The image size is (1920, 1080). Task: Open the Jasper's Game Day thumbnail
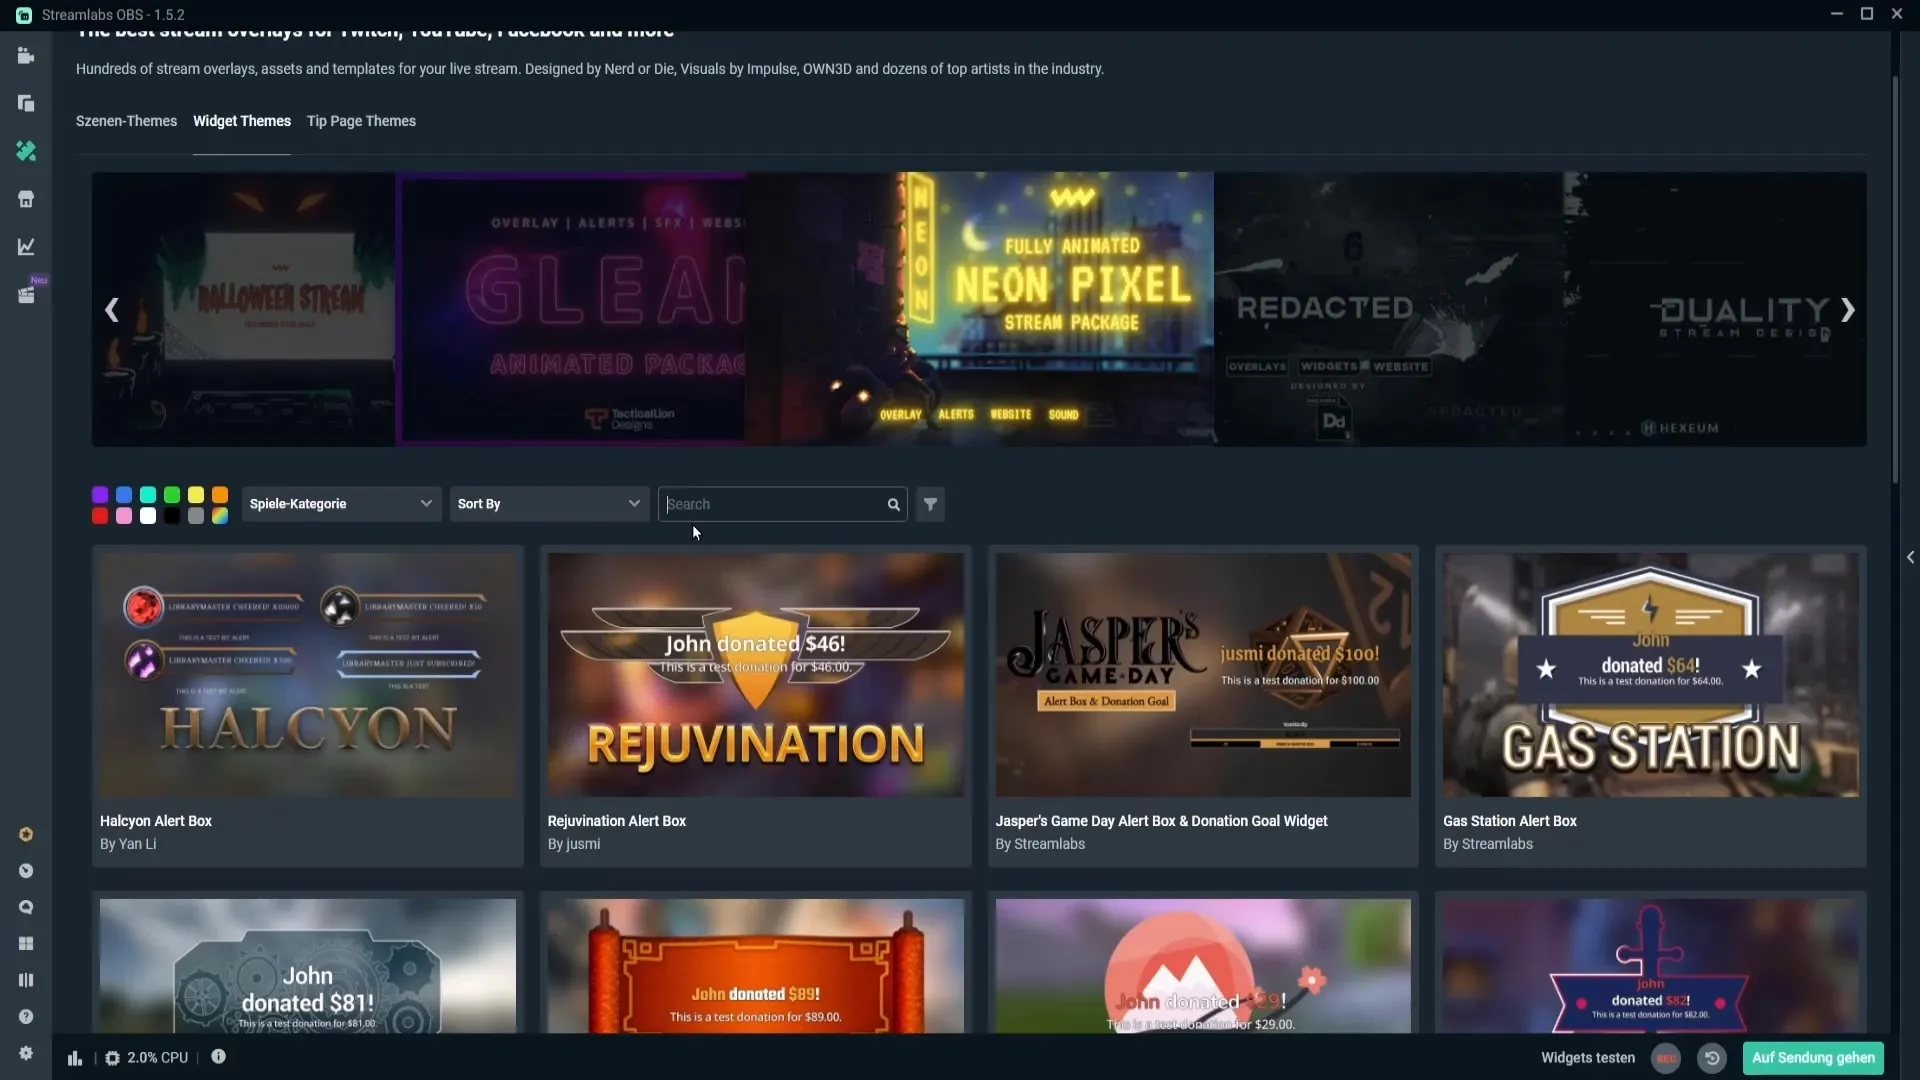tap(1203, 675)
